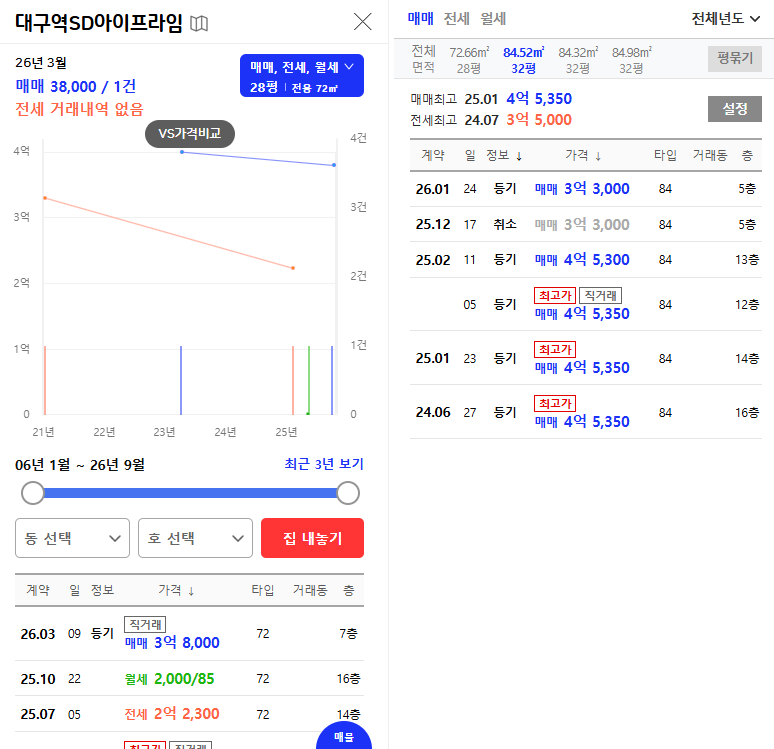Click the blue date range slider track

[x=191, y=493]
